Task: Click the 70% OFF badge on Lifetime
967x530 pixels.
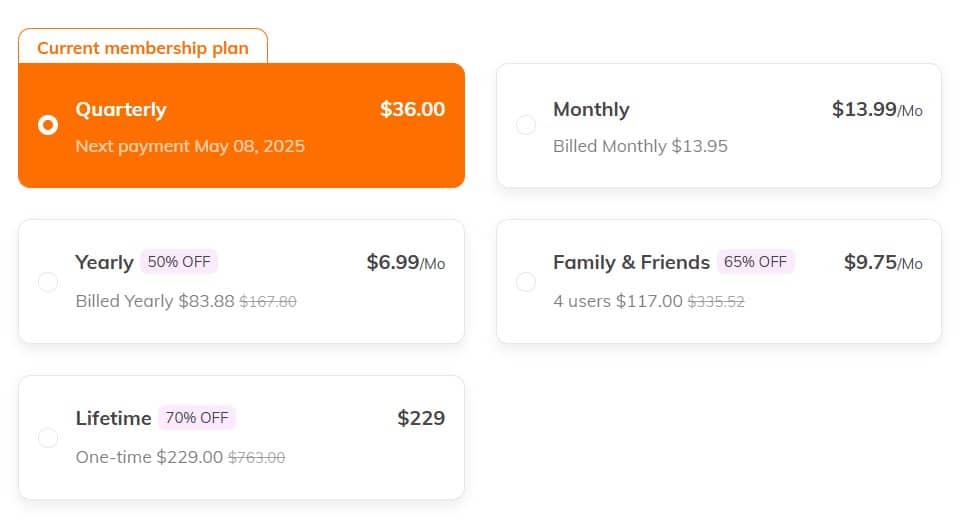Action: tap(196, 418)
